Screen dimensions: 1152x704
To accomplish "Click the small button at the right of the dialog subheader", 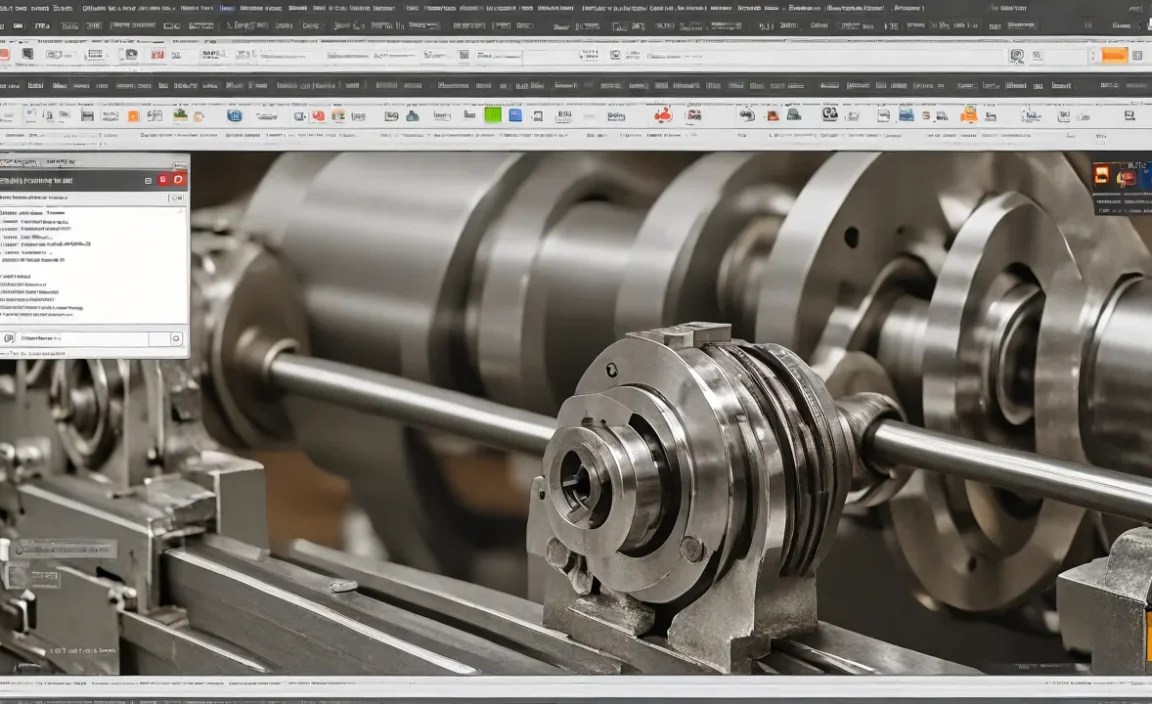I will click(x=177, y=198).
